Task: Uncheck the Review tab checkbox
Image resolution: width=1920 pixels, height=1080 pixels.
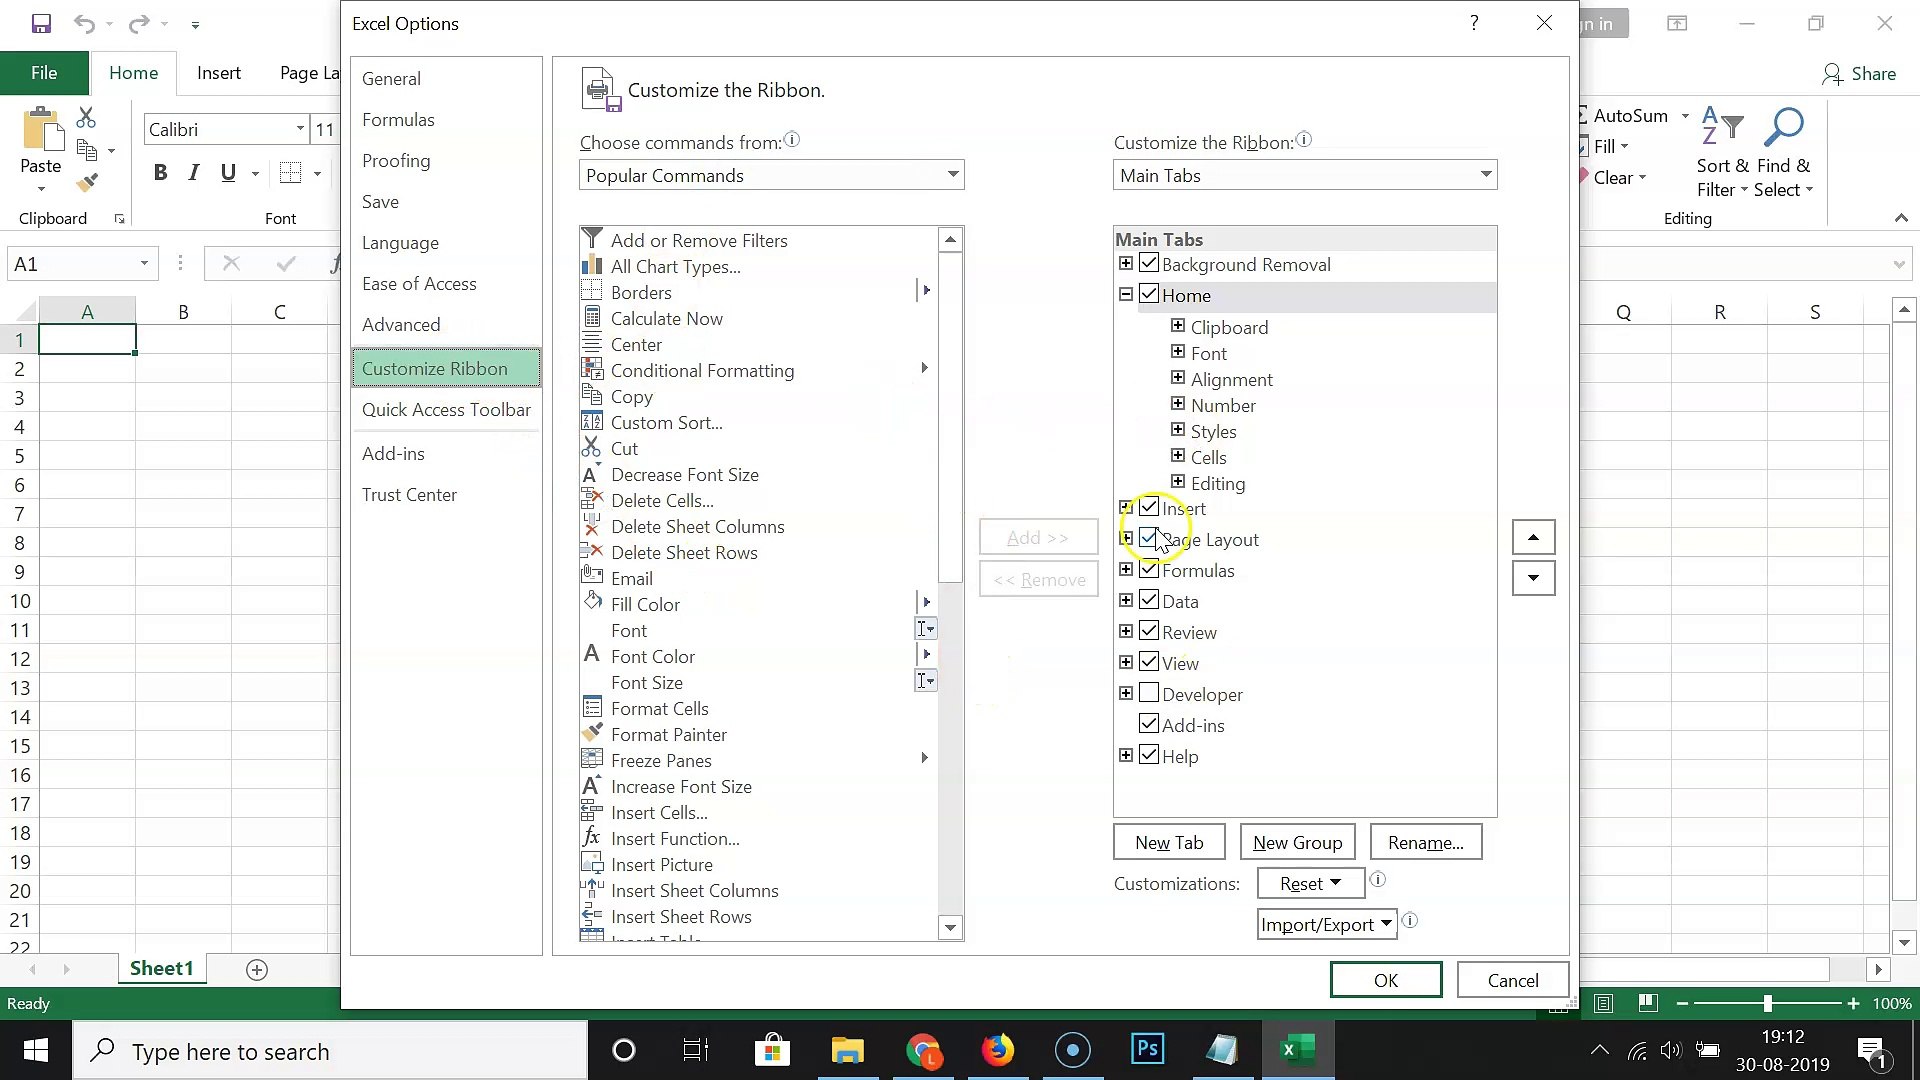Action: click(x=1149, y=632)
